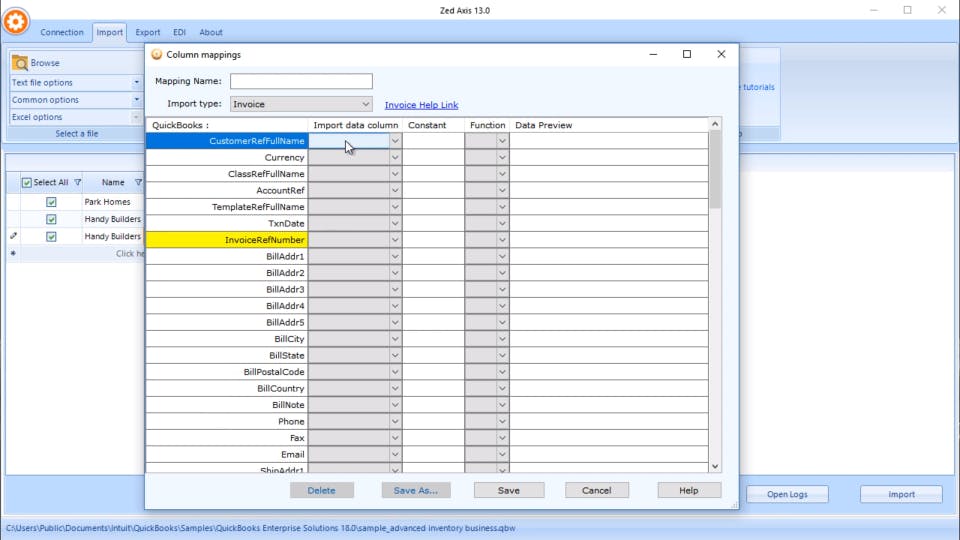The image size is (960, 540).
Task: Uncheck the last Handy Builders checkbox
Action: point(51,236)
